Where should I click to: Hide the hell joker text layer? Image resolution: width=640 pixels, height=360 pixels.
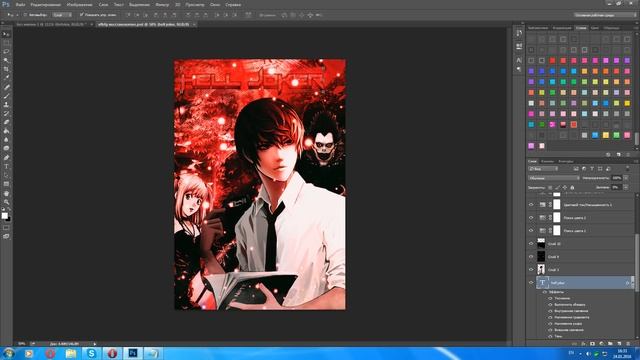tap(531, 282)
